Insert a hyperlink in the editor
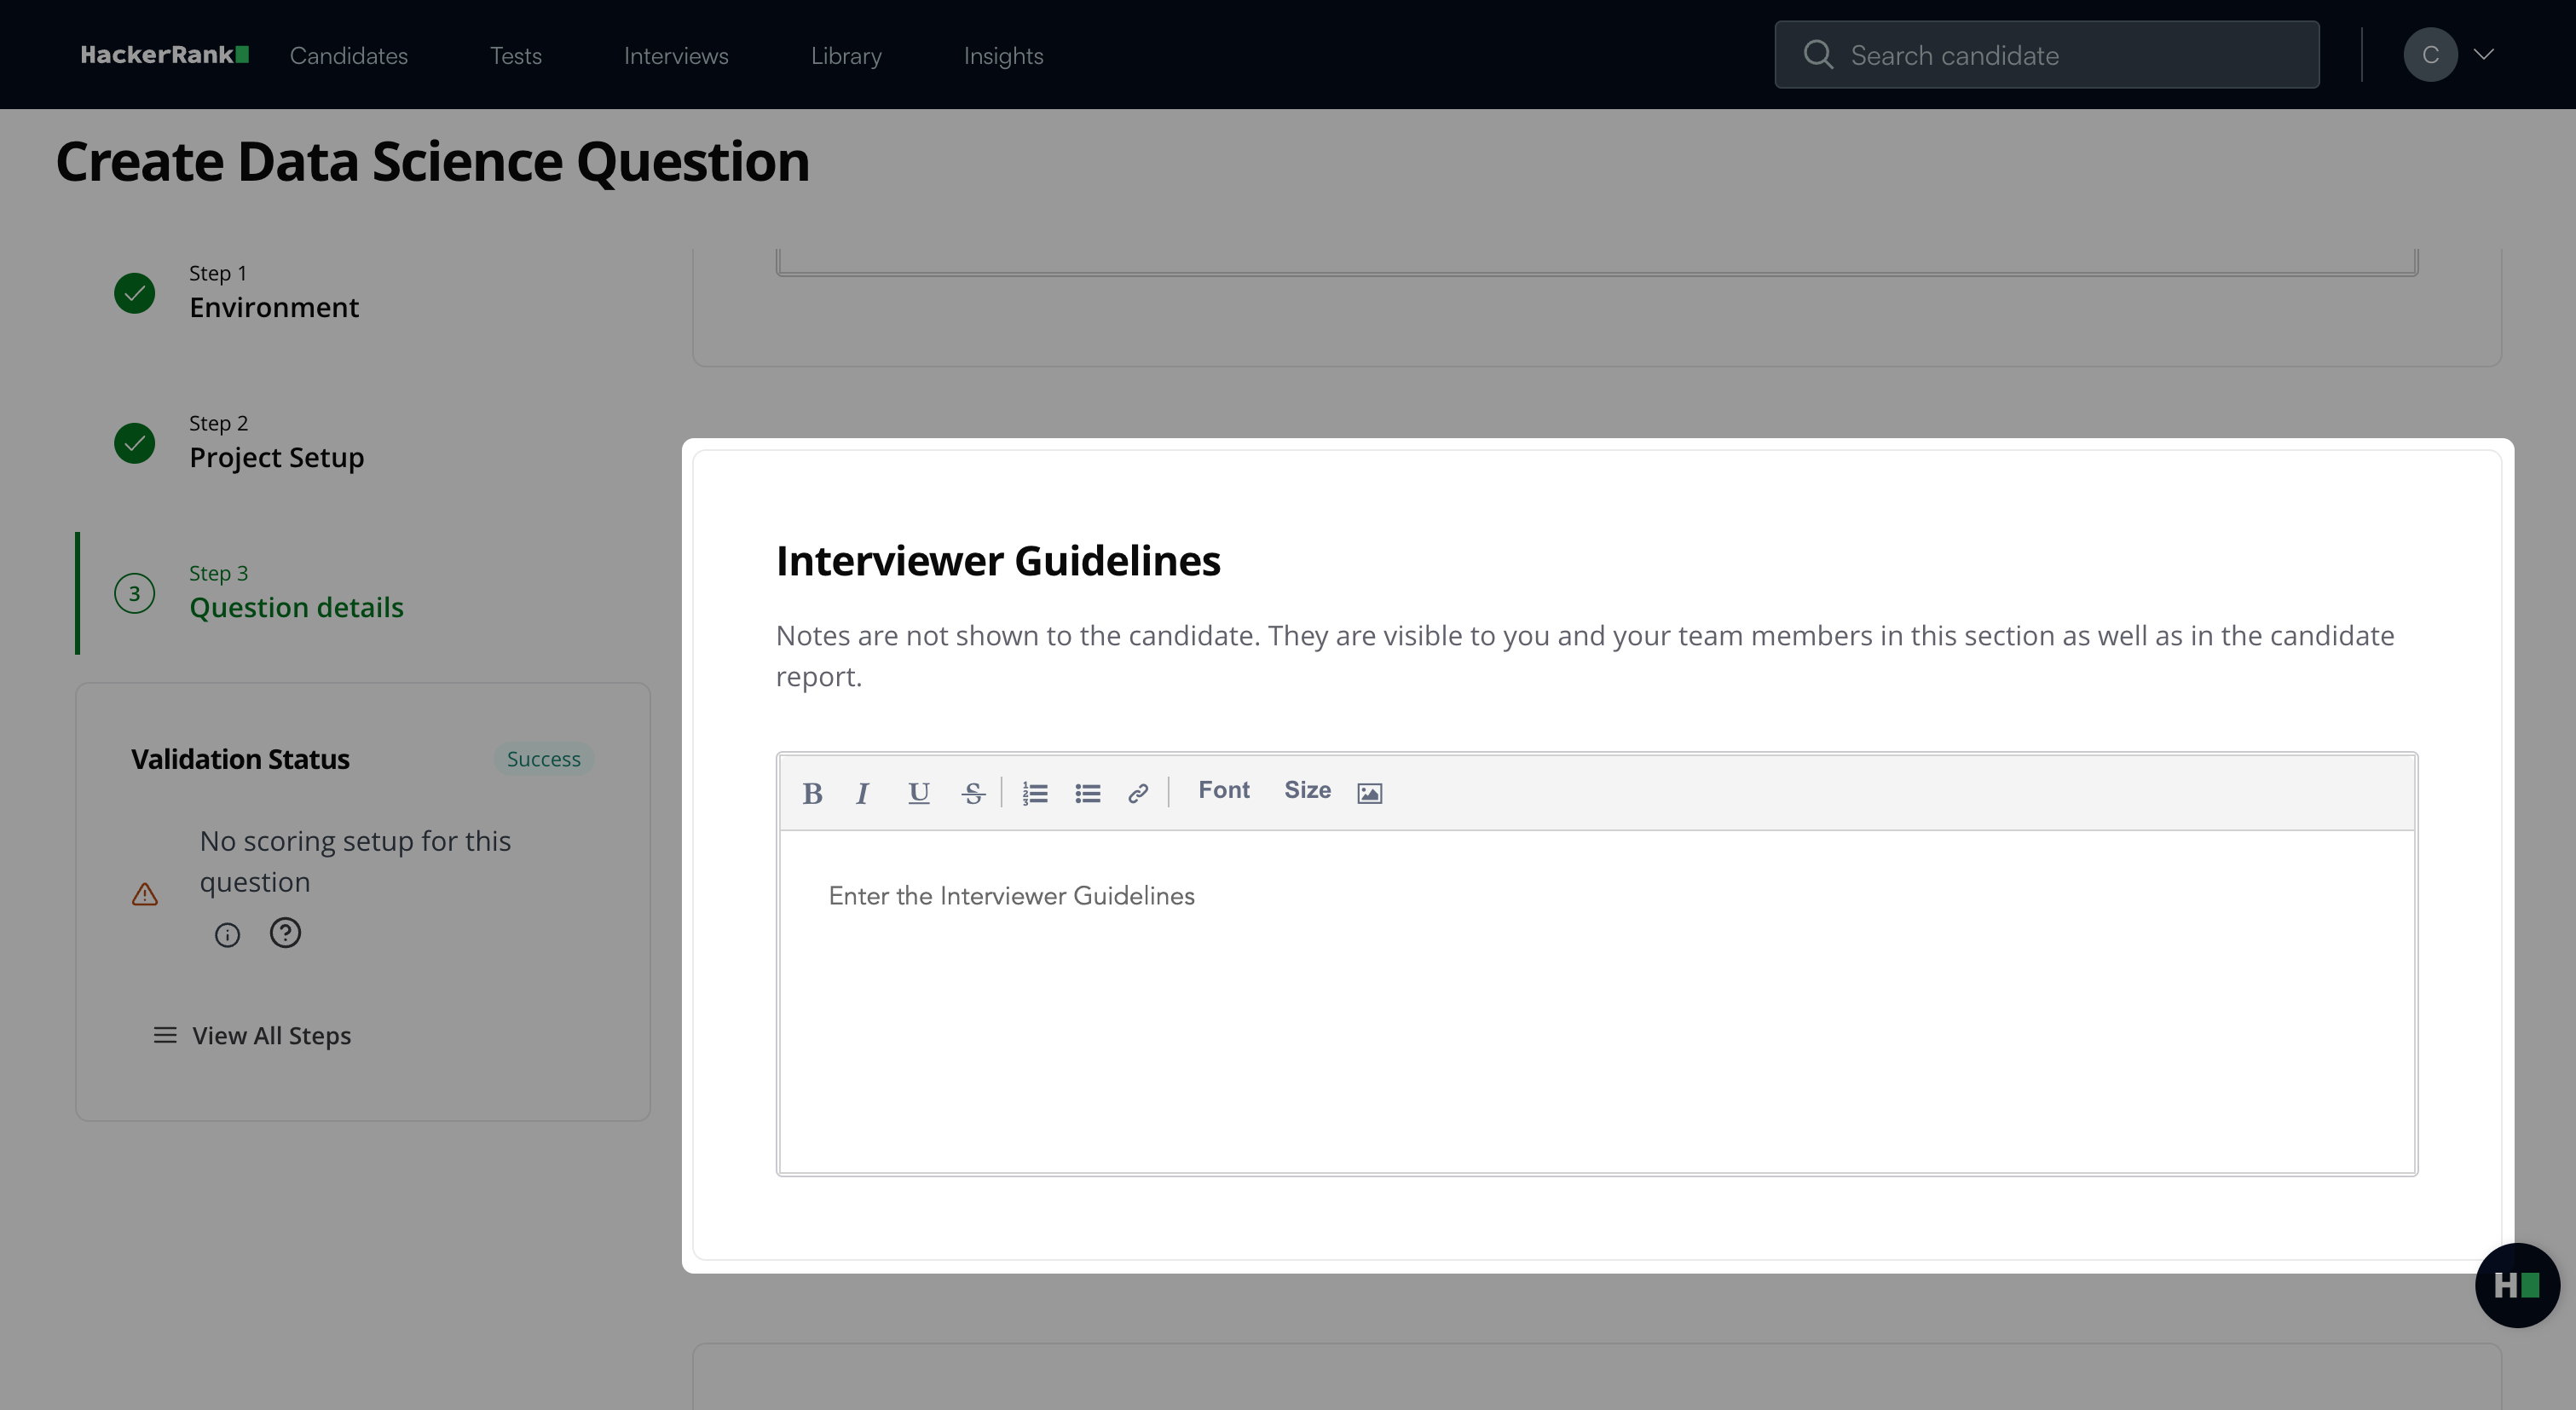Viewport: 2576px width, 1410px height. coord(1138,793)
